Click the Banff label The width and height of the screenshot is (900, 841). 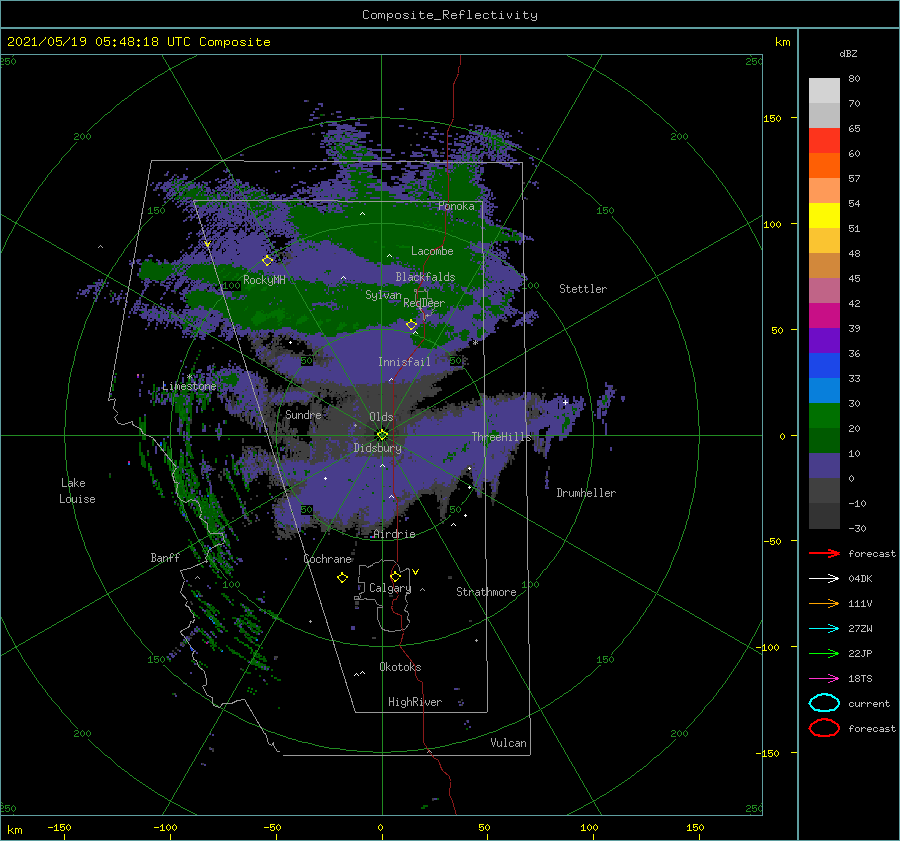(165, 557)
